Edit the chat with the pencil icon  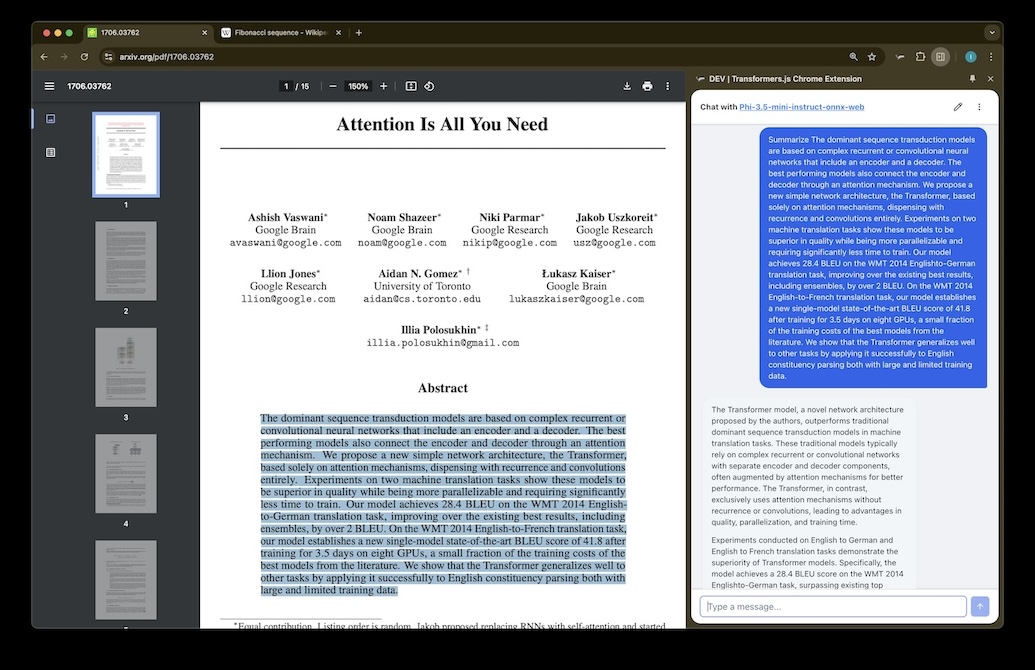tap(957, 106)
